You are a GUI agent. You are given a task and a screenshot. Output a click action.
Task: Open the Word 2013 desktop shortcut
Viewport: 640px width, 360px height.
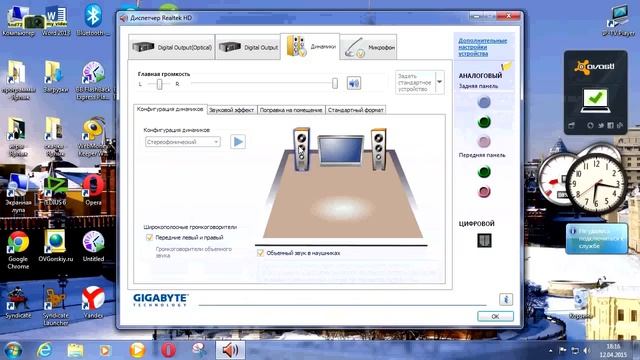pos(56,20)
